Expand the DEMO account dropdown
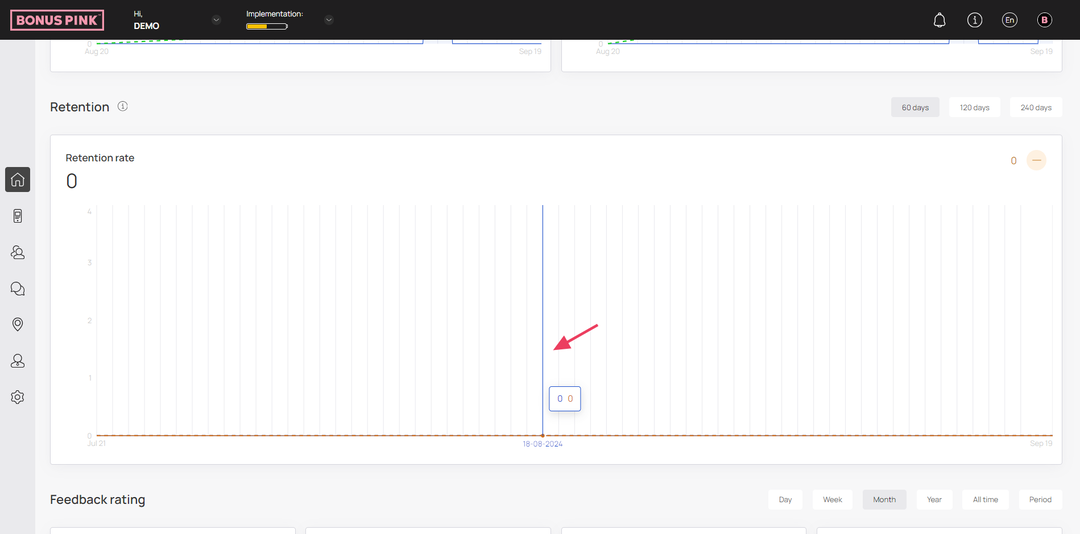The height and width of the screenshot is (534, 1080). pos(216,20)
